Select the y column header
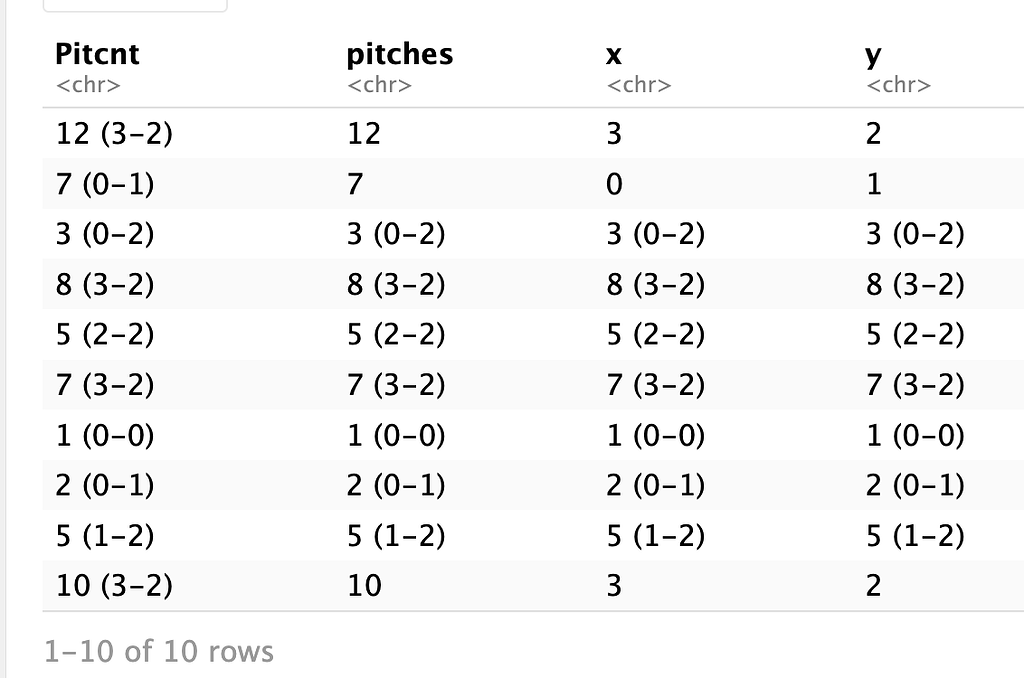Image resolution: width=1024 pixels, height=678 pixels. coord(874,54)
